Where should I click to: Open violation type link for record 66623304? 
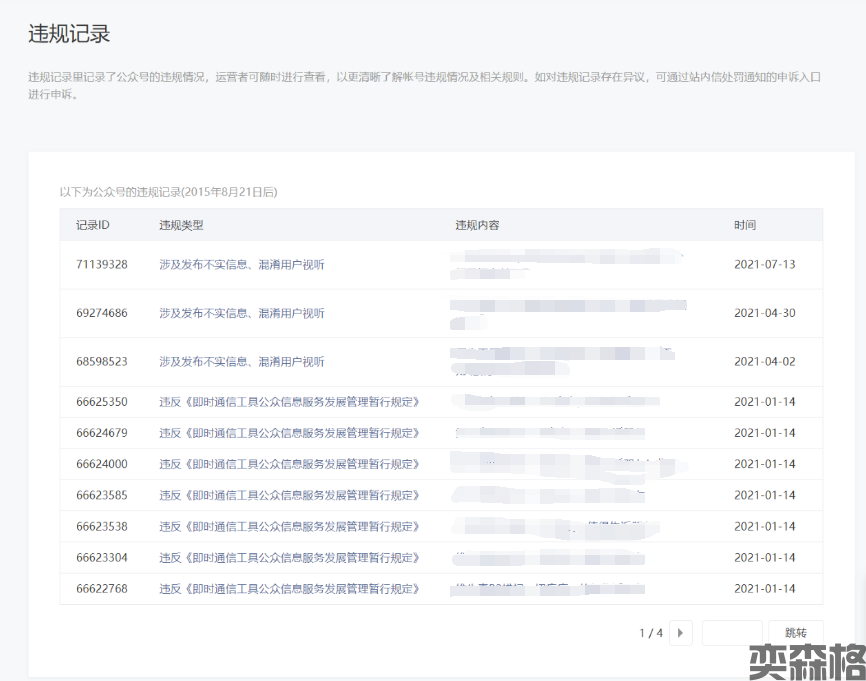(x=289, y=557)
